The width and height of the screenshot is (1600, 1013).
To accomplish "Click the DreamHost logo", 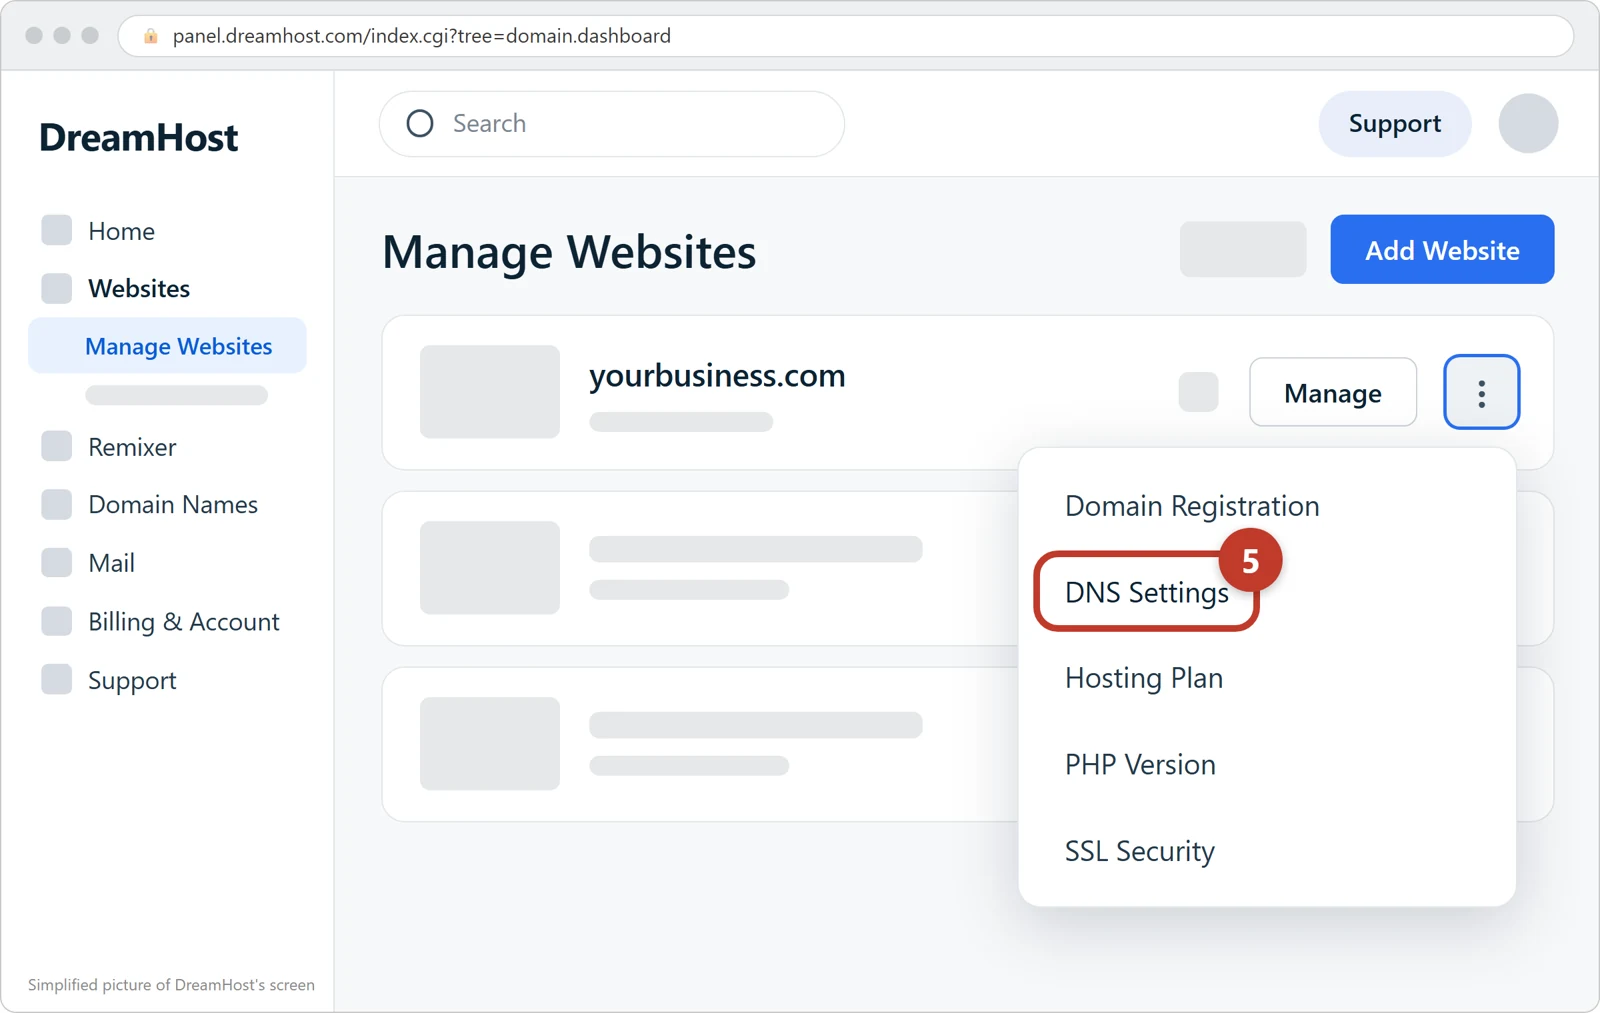I will click(139, 138).
